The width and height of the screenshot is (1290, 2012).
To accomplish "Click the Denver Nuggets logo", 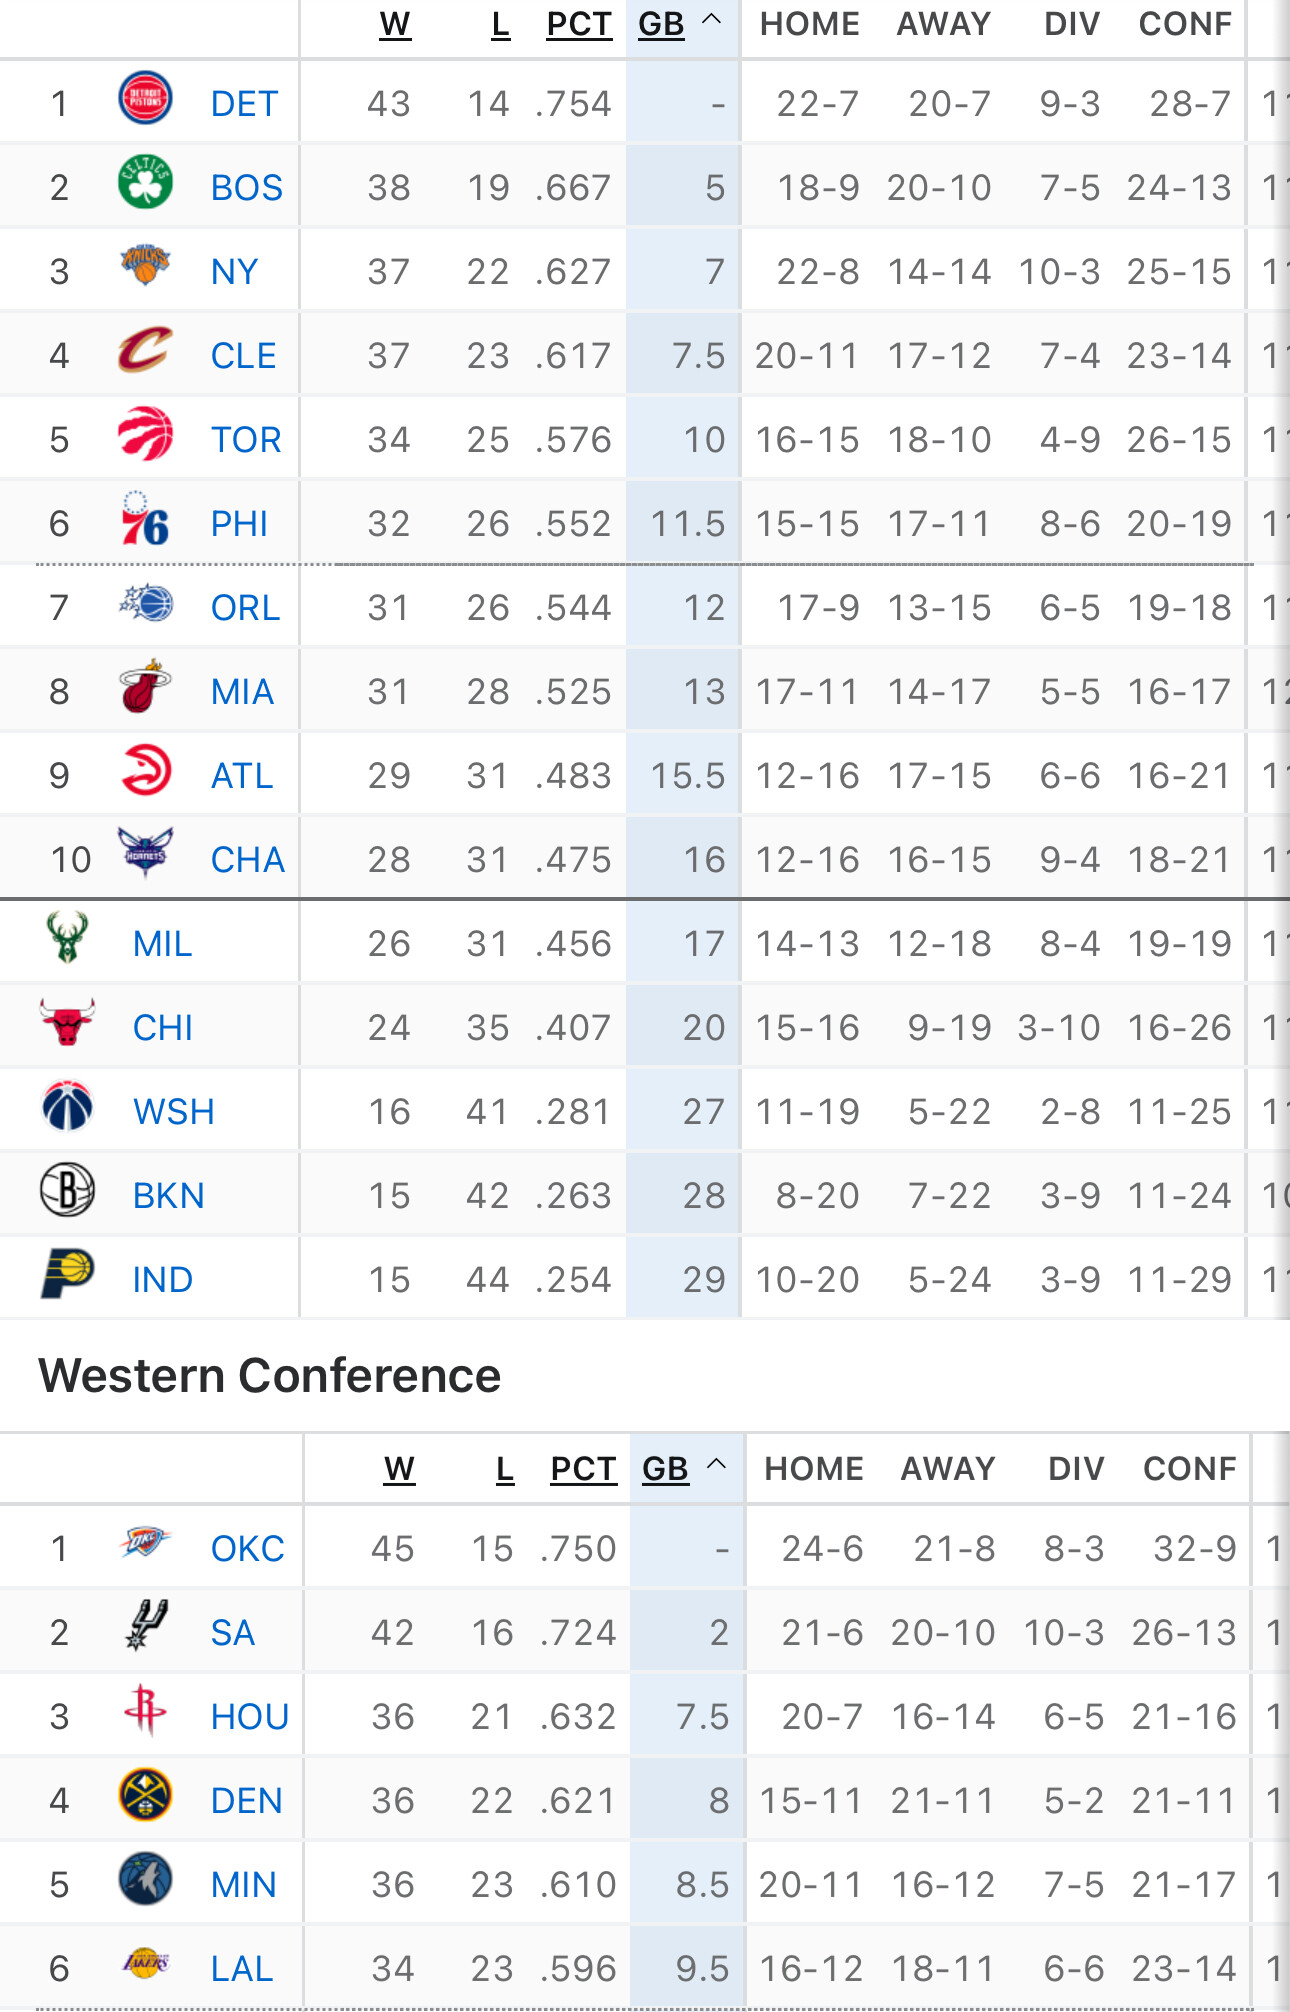I will tap(145, 1795).
